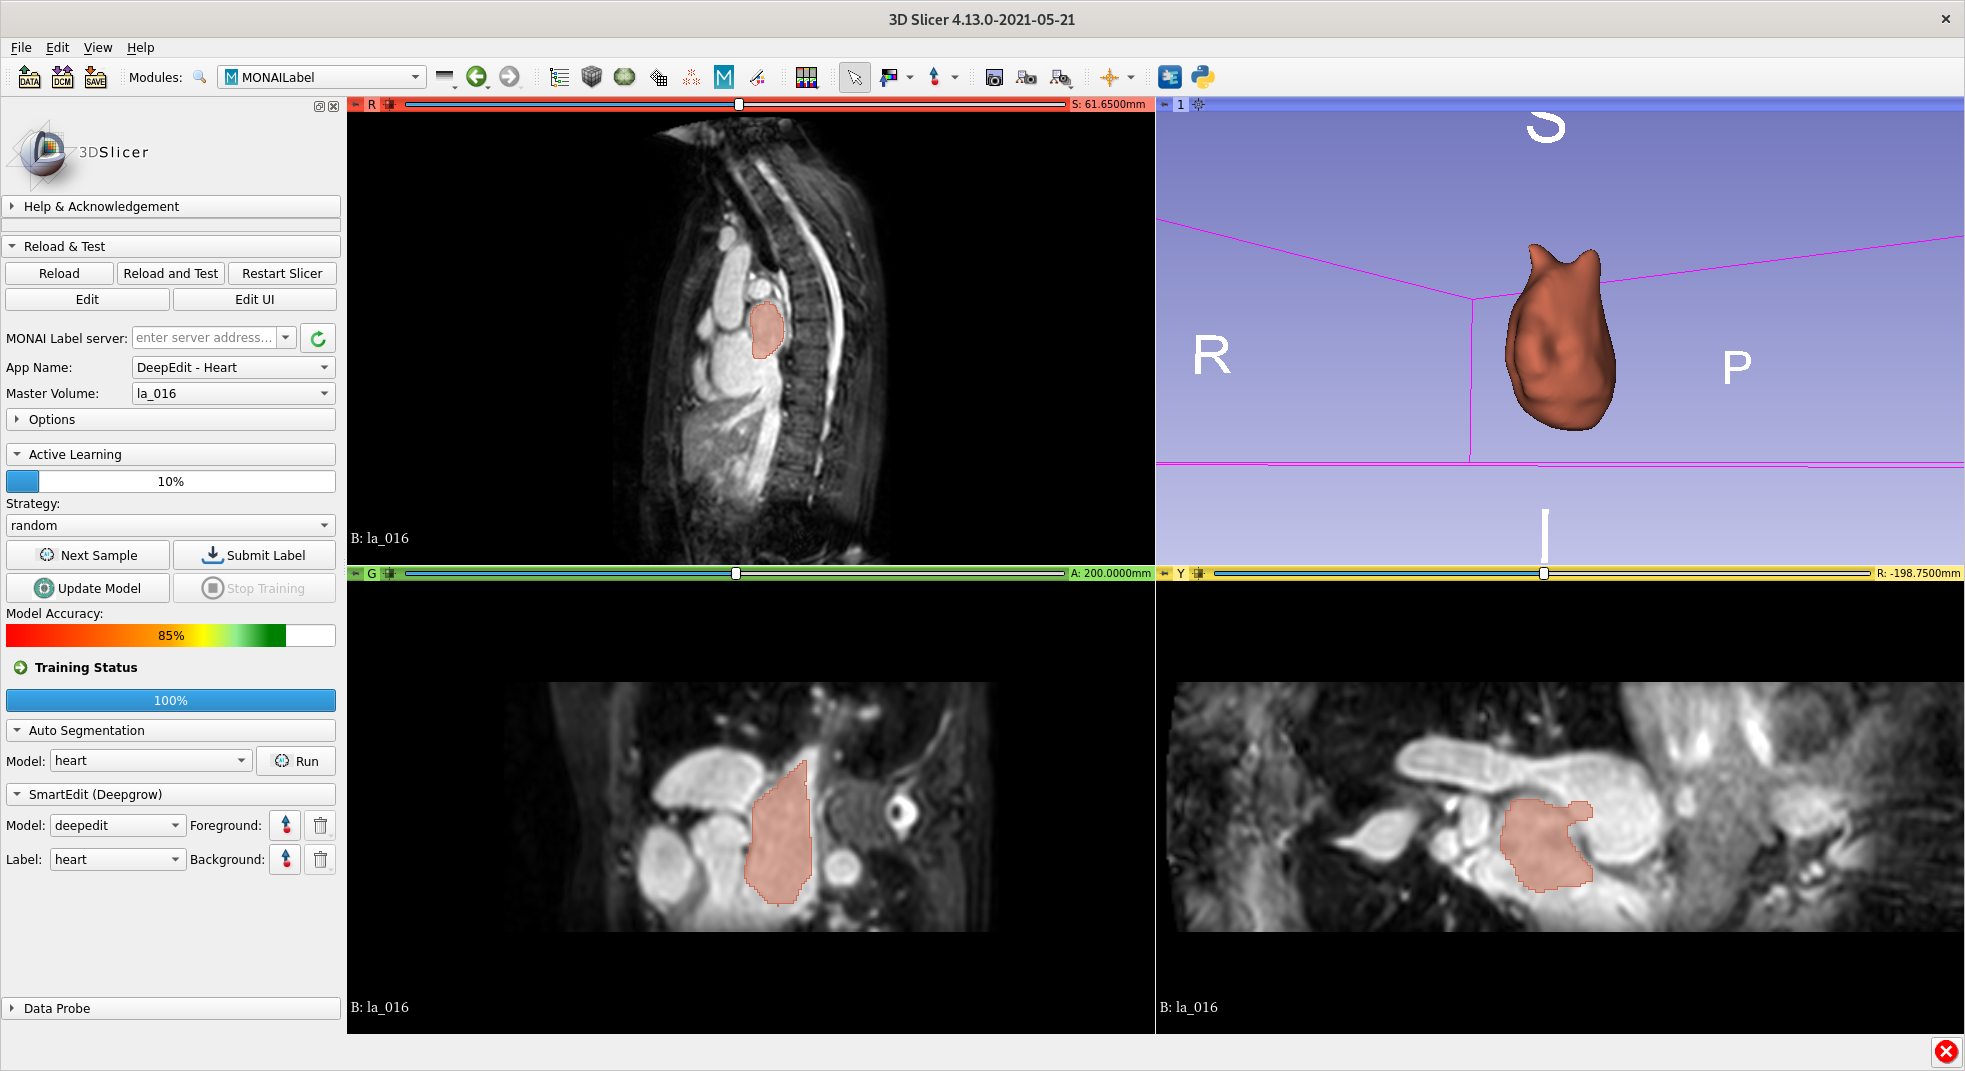Open the Segment Editor pencil icon
1965x1071 pixels.
757,77
